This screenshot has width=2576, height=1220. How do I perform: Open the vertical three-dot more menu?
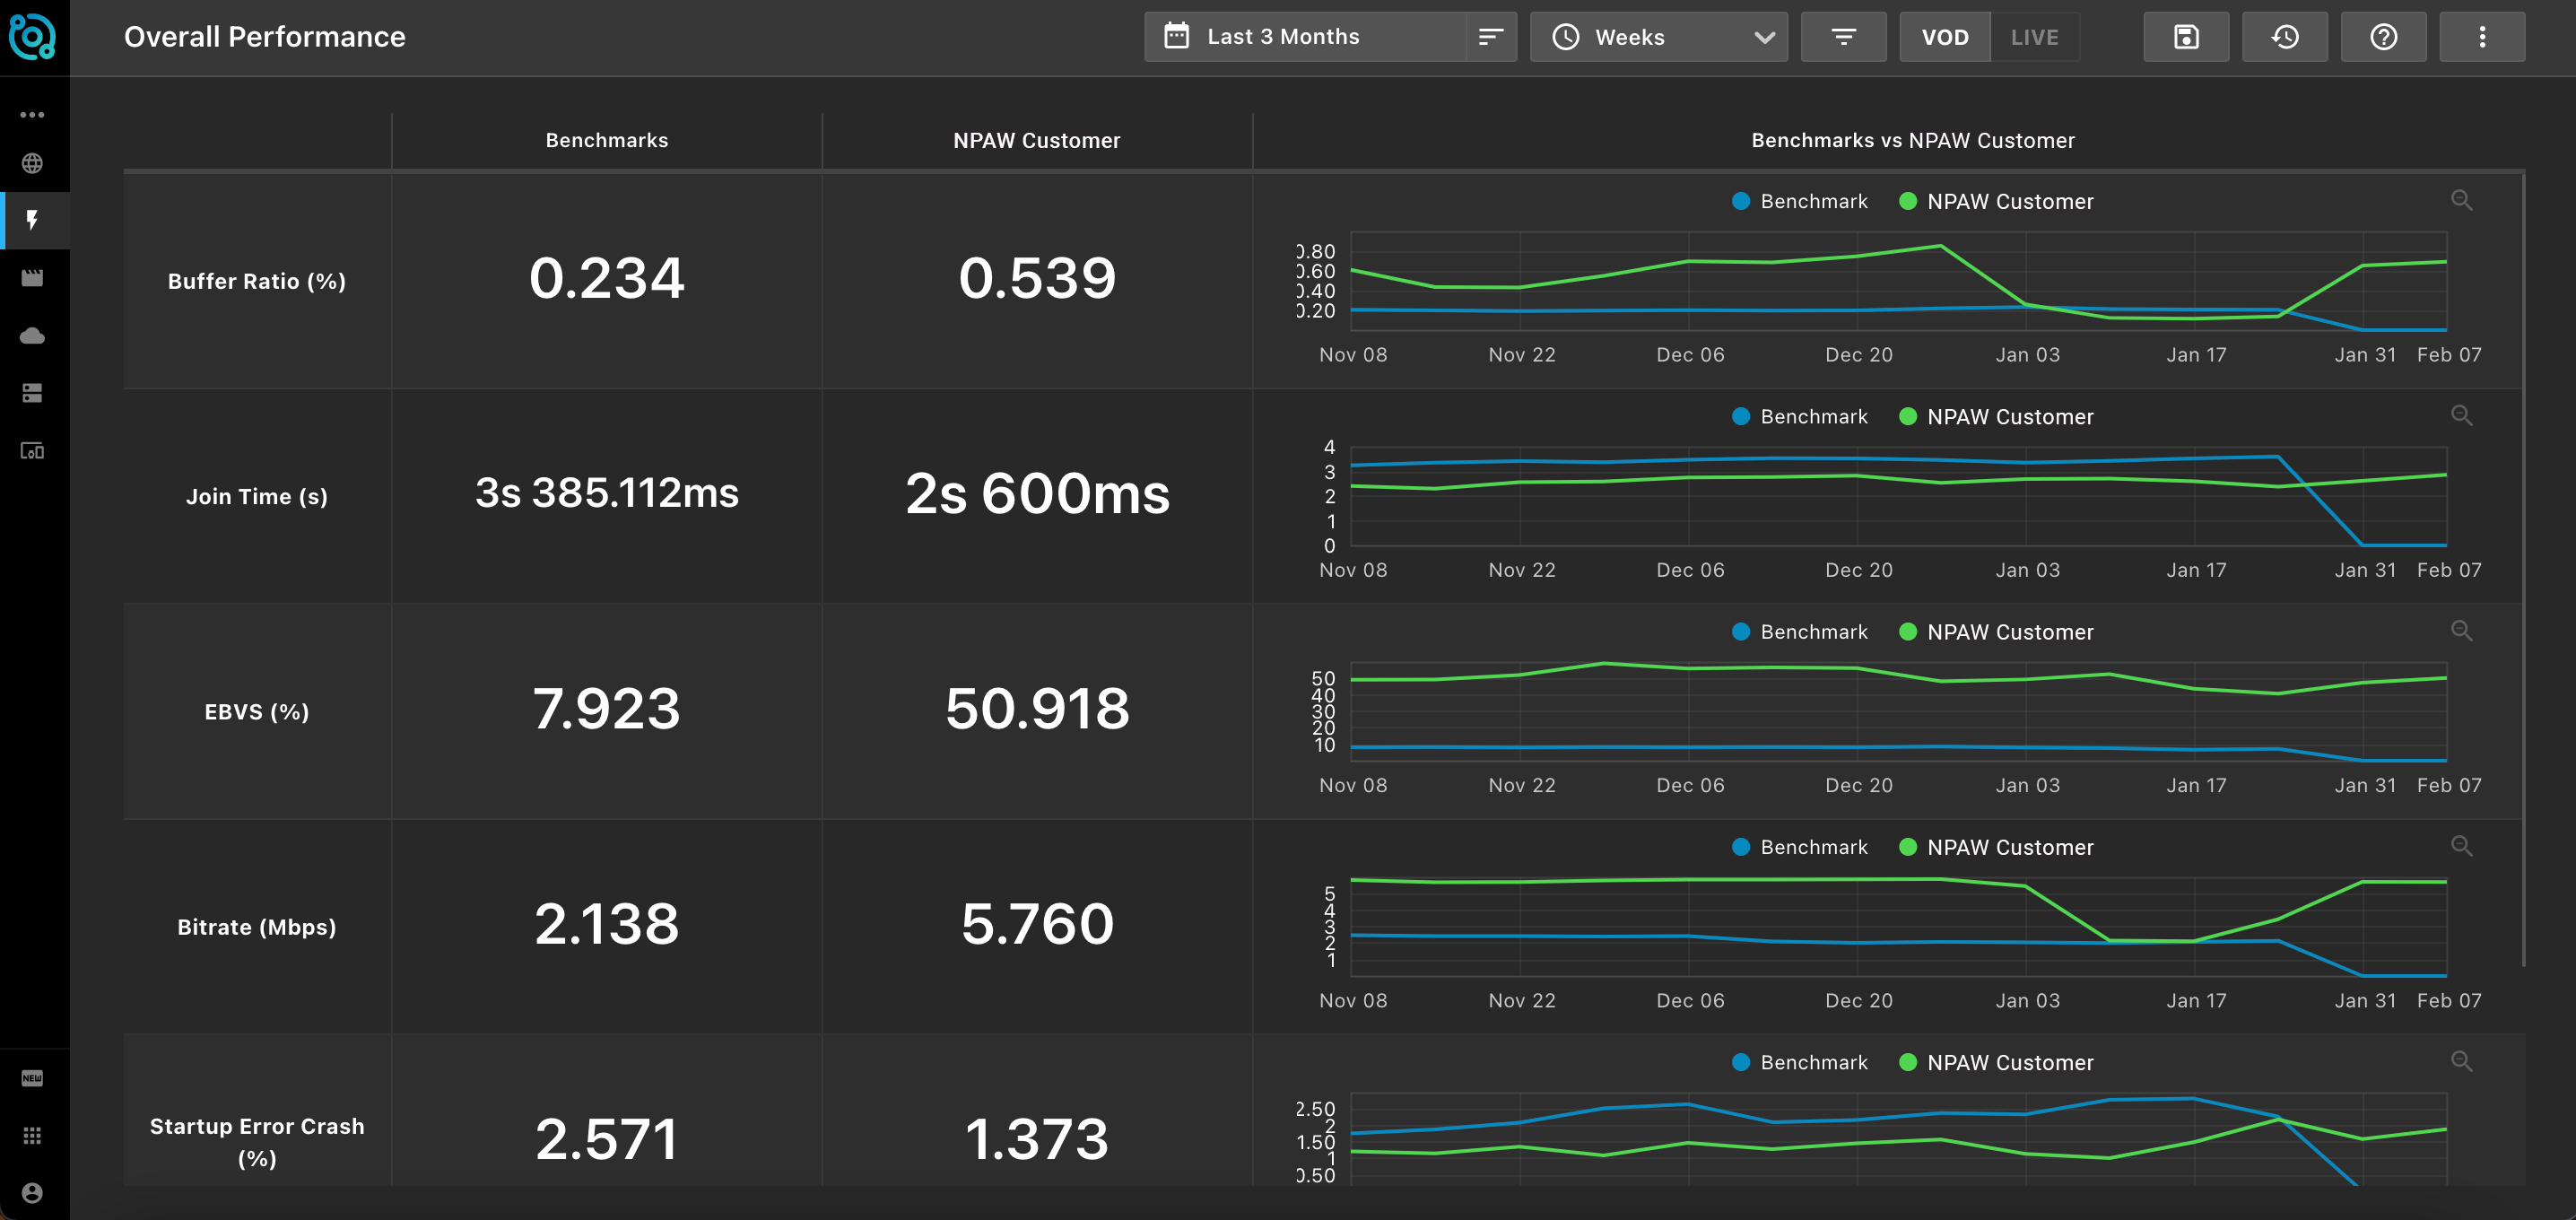coord(2482,37)
